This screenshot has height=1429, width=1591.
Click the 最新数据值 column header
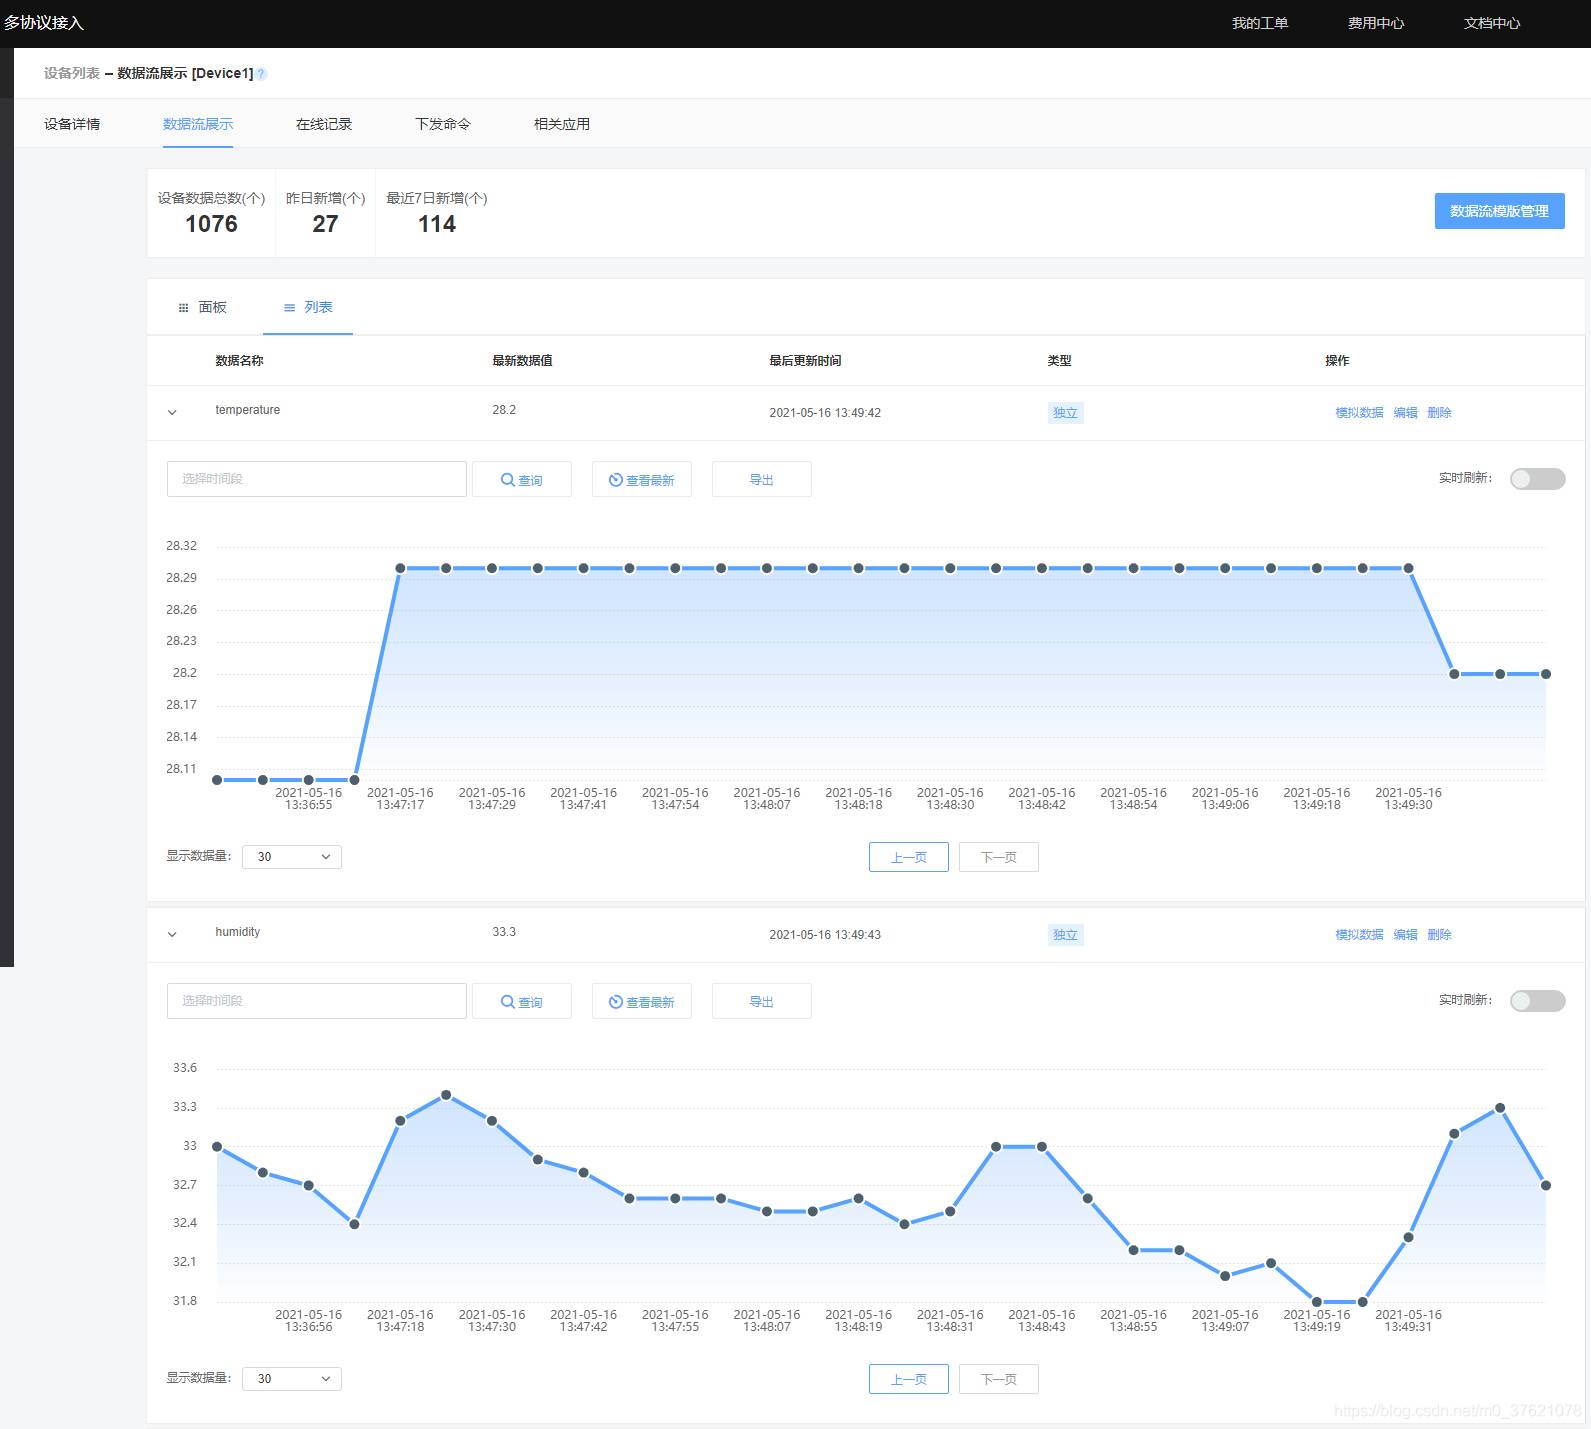(522, 361)
